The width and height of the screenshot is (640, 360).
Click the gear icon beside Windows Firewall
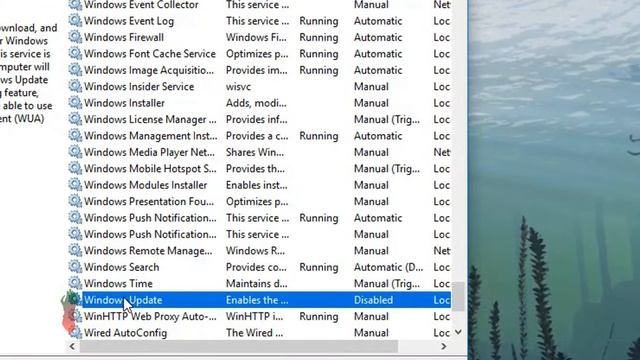(75, 37)
